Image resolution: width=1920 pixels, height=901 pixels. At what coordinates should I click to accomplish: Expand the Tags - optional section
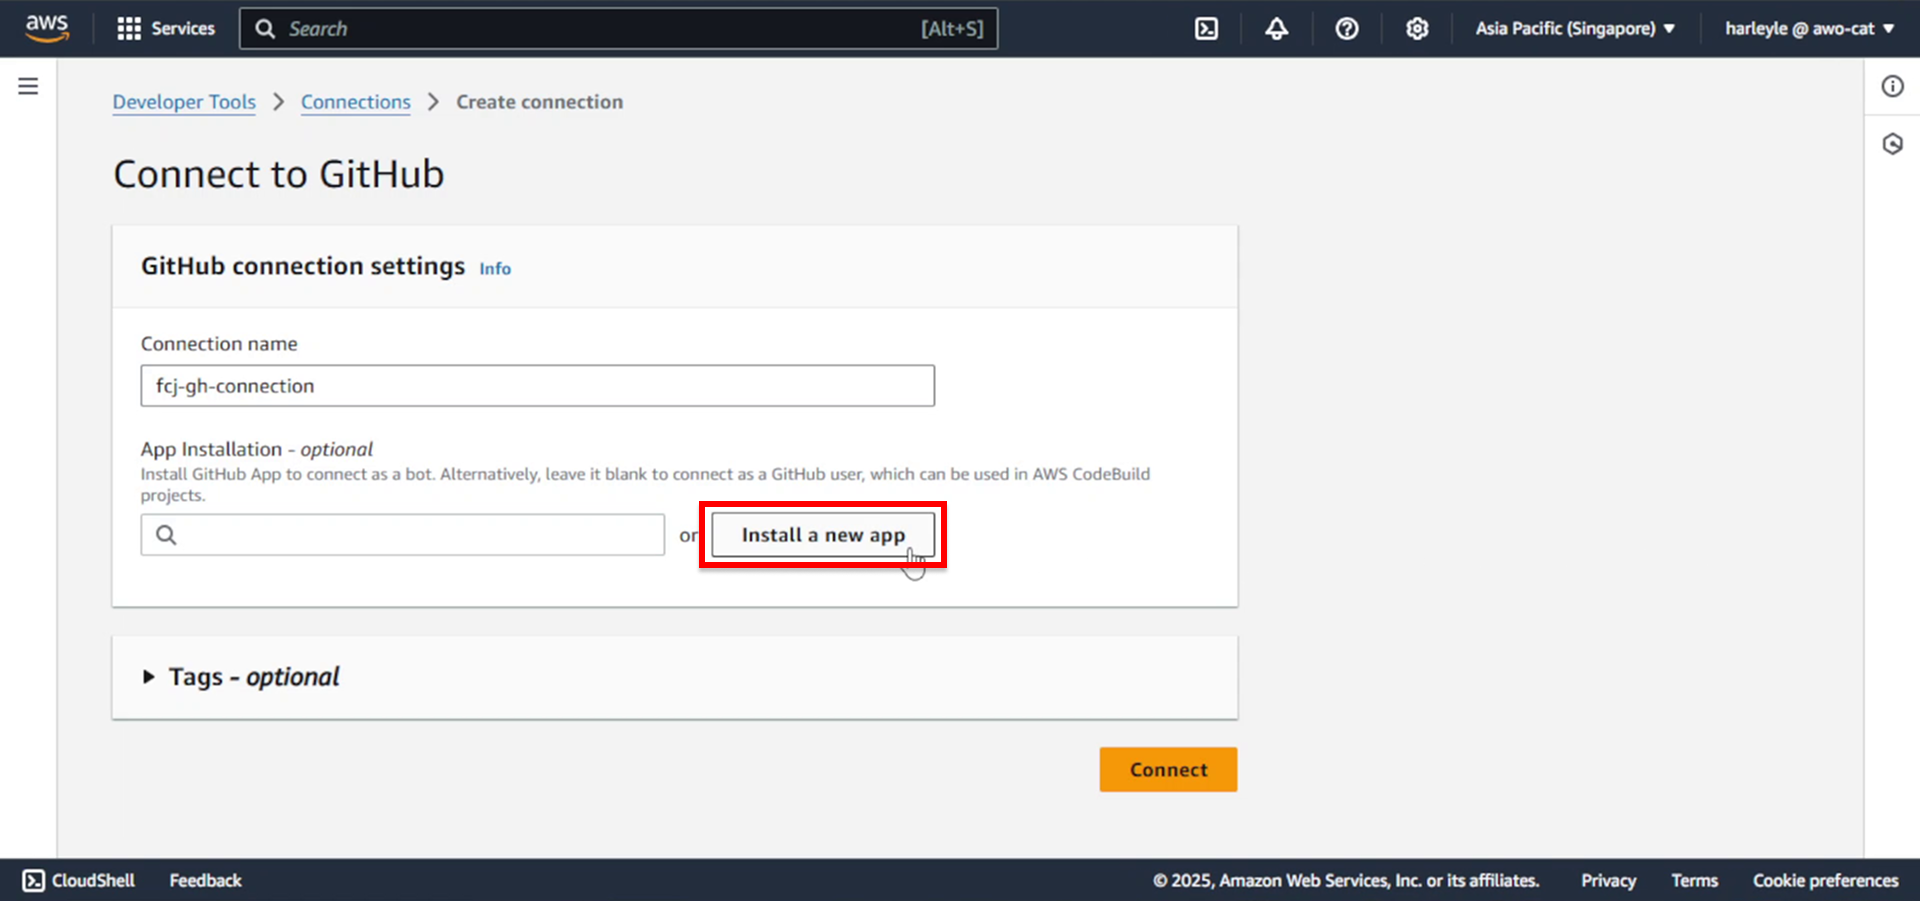tap(242, 677)
